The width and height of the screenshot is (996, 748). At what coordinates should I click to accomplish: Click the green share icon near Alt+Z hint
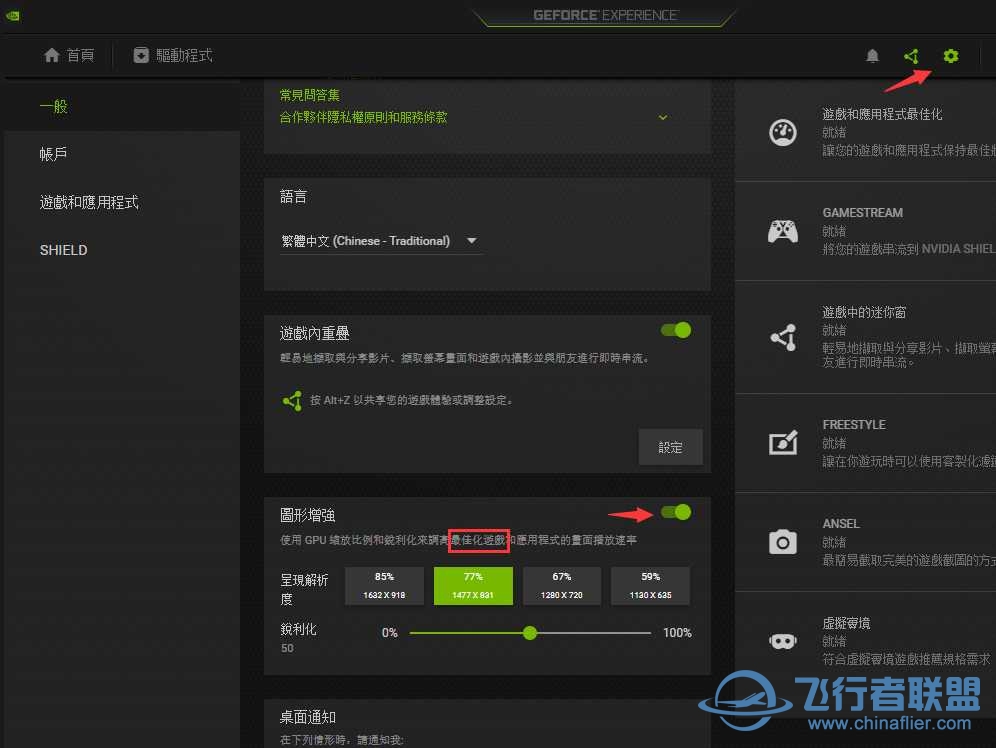[292, 400]
